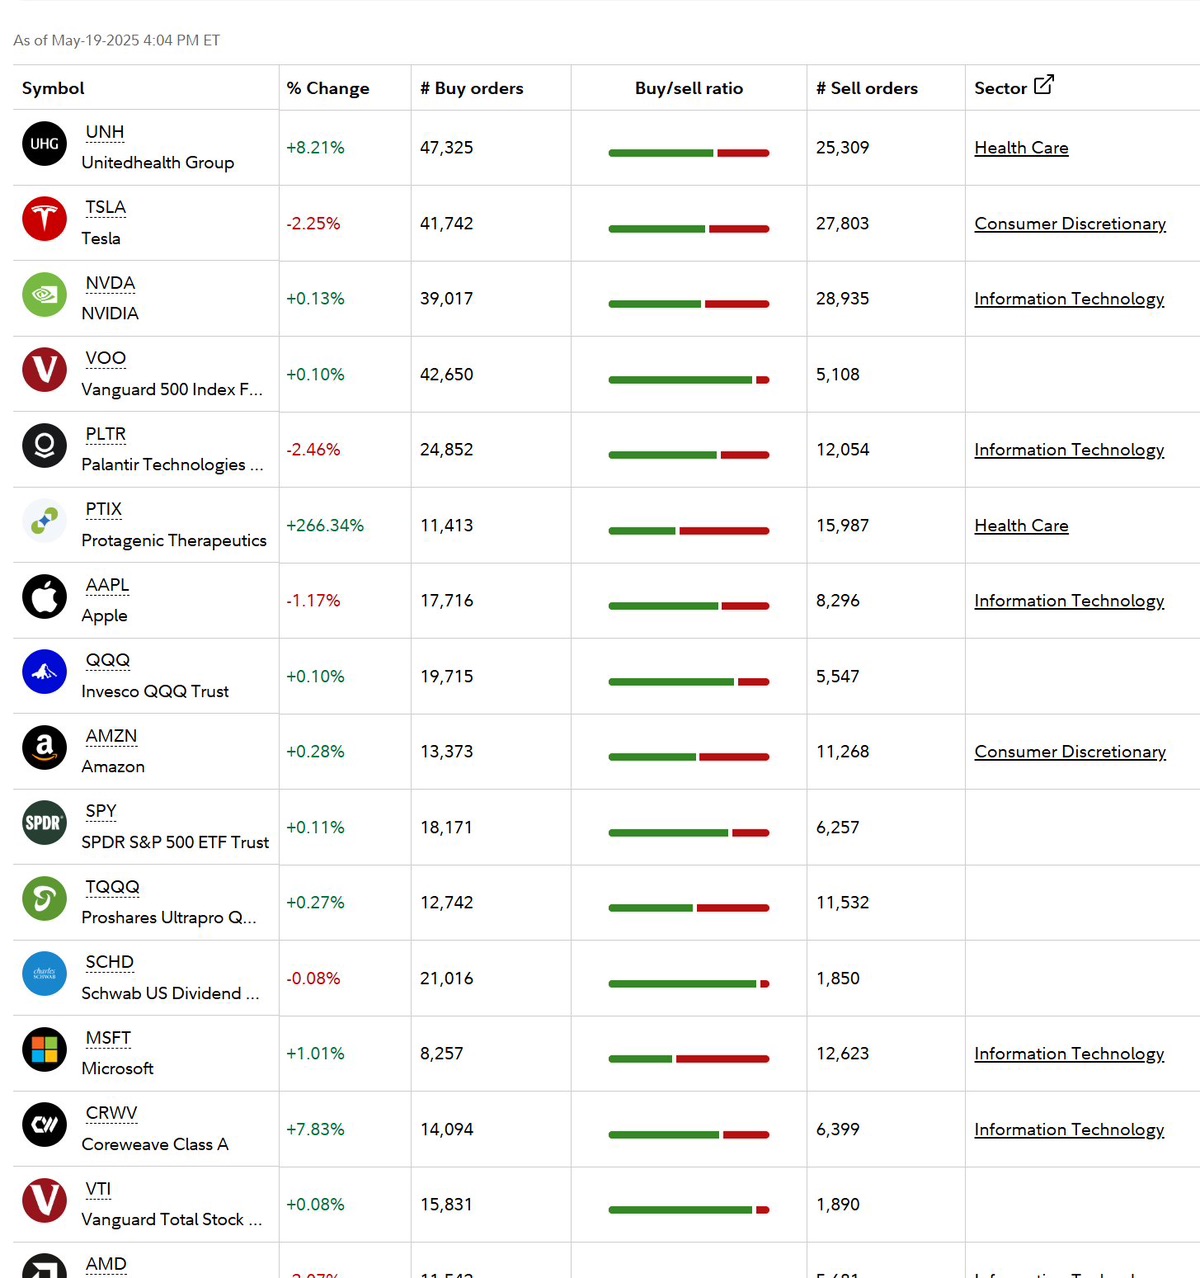Open the AAPL ticker link
The width and height of the screenshot is (1200, 1278).
click(107, 585)
